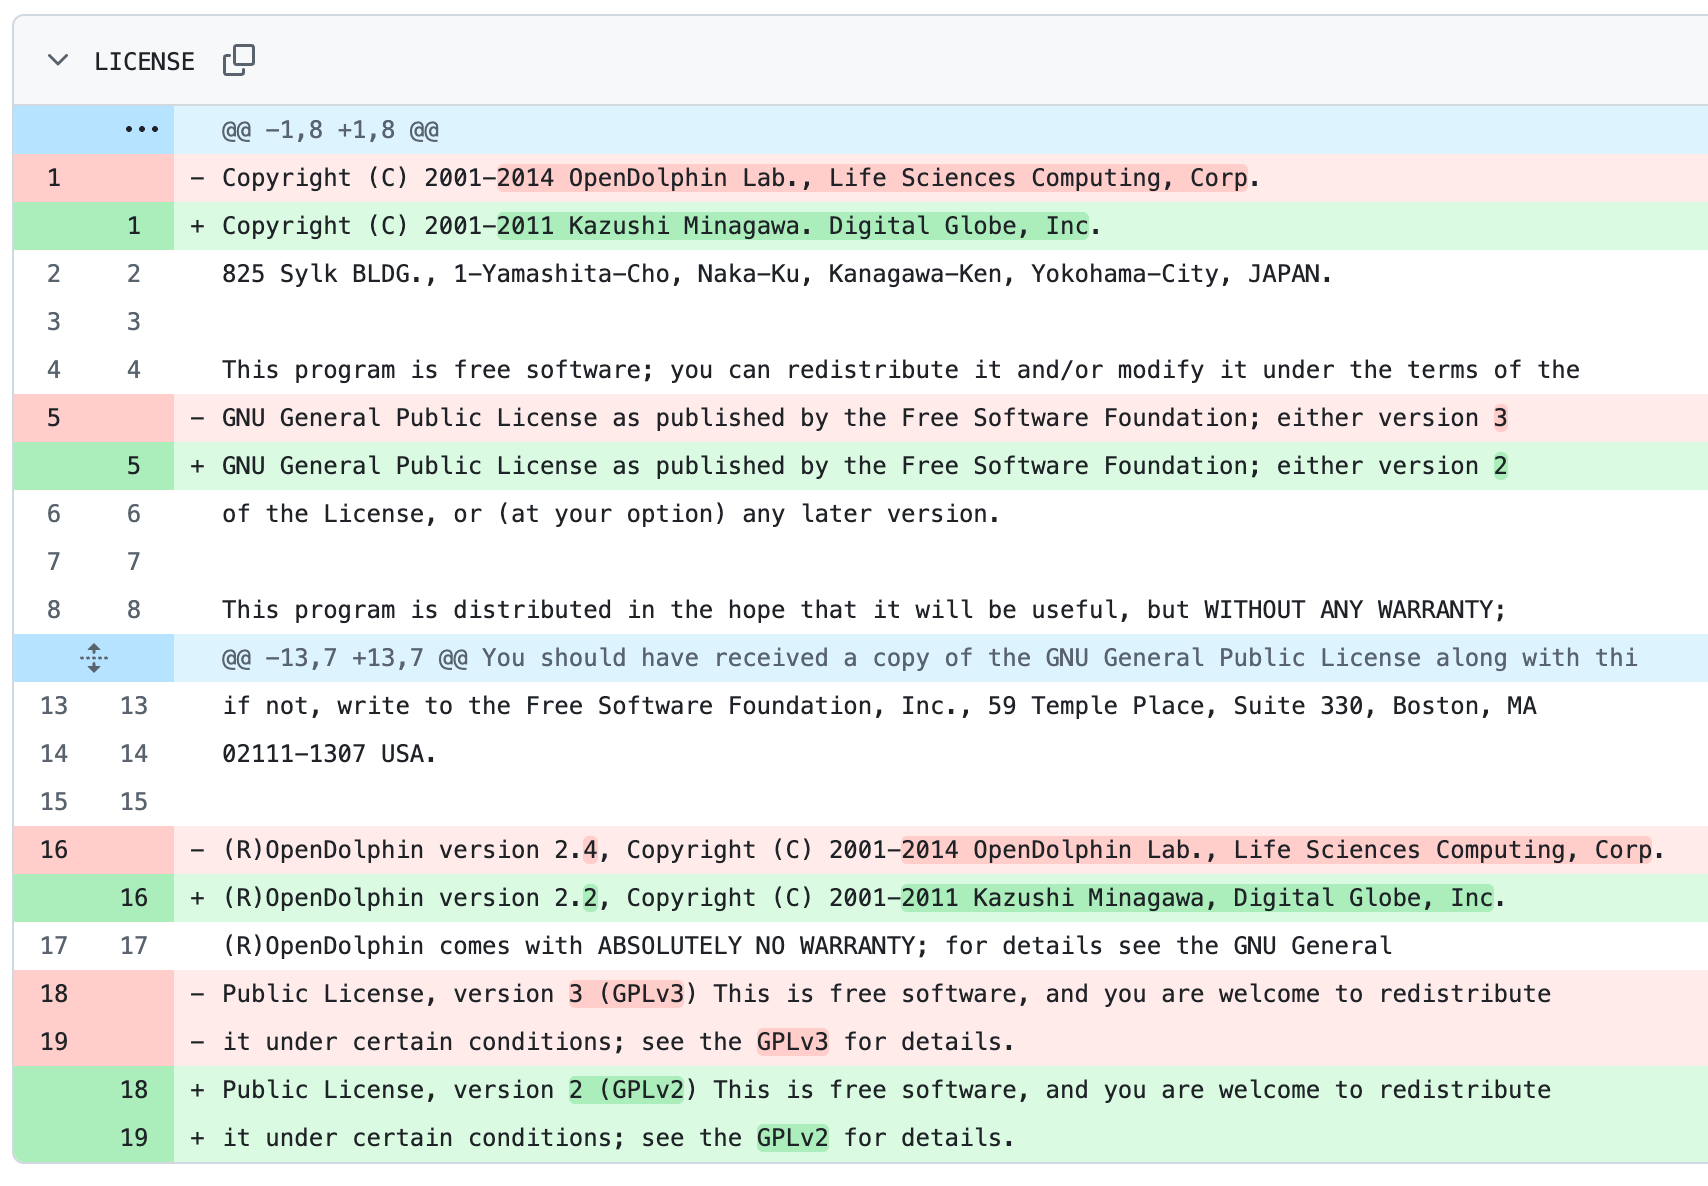The width and height of the screenshot is (1708, 1186).
Task: Click the added Public License version 2 (GPLv2) line
Action: [886, 1090]
